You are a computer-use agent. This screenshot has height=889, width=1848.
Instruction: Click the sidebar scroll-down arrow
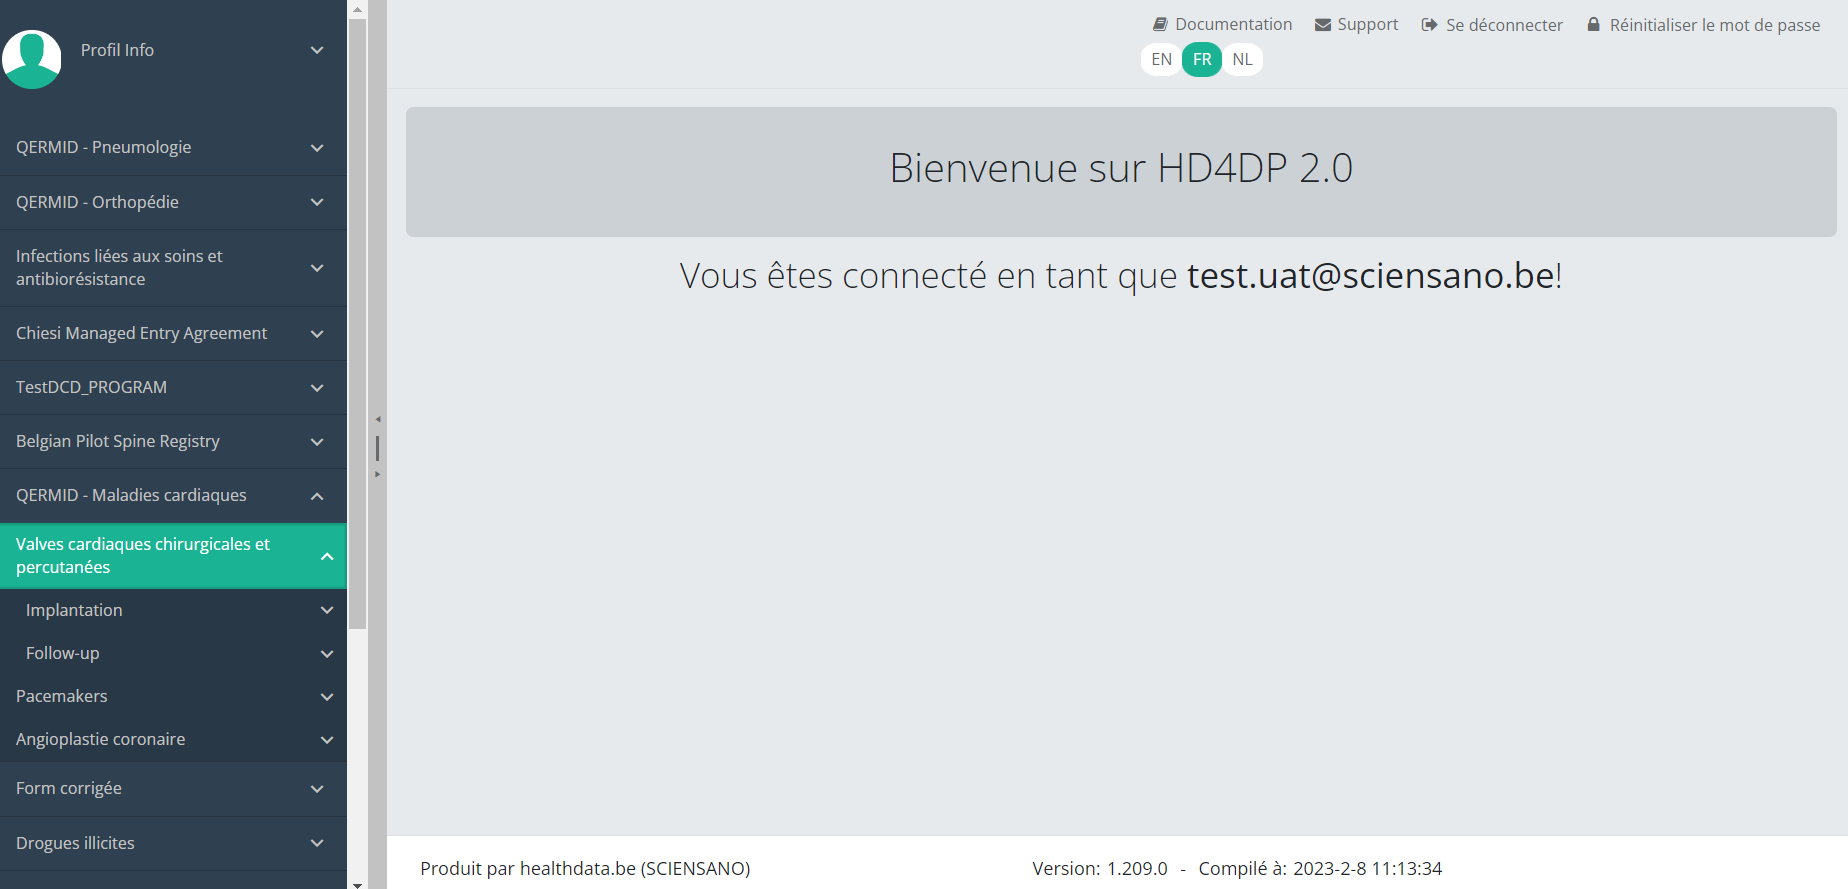point(357,882)
